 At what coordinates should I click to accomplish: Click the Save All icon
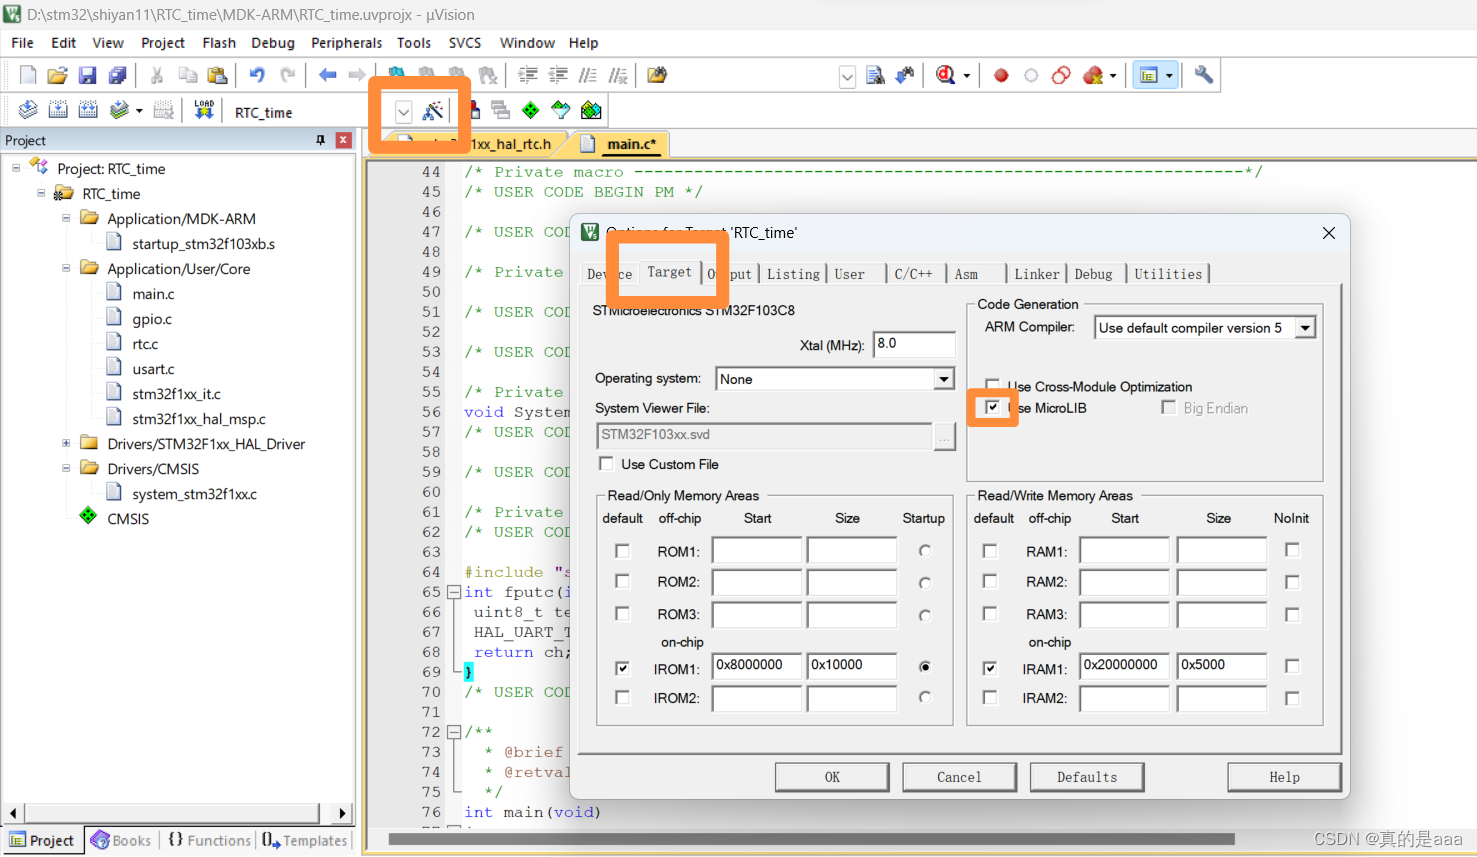tap(117, 75)
